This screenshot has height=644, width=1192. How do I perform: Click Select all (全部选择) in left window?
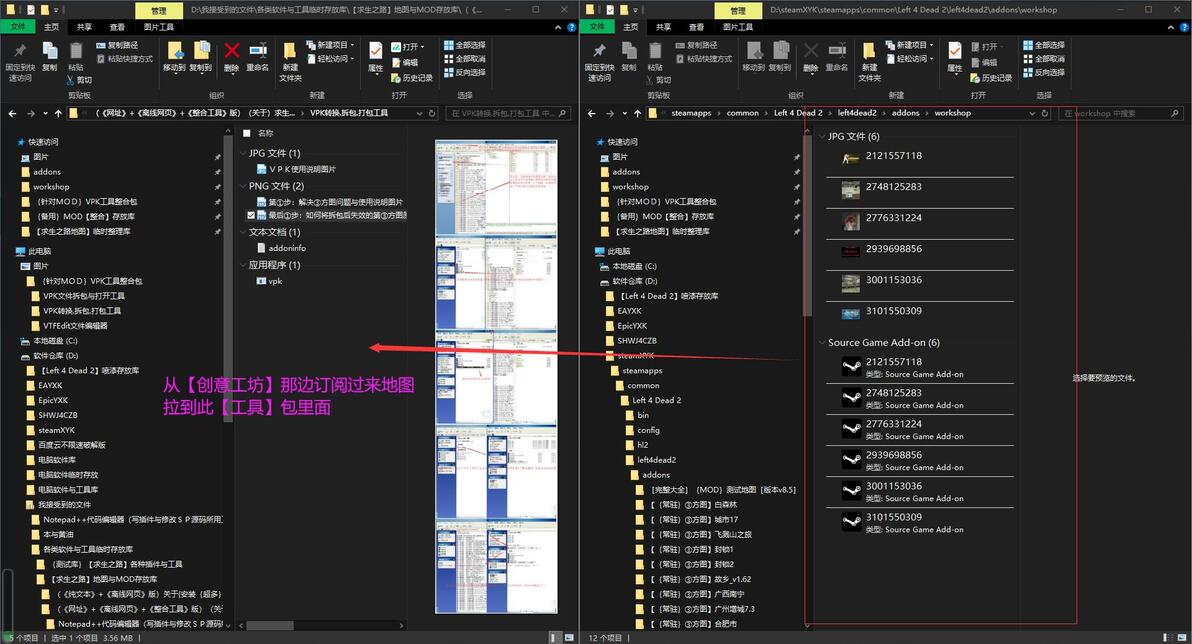(x=465, y=46)
